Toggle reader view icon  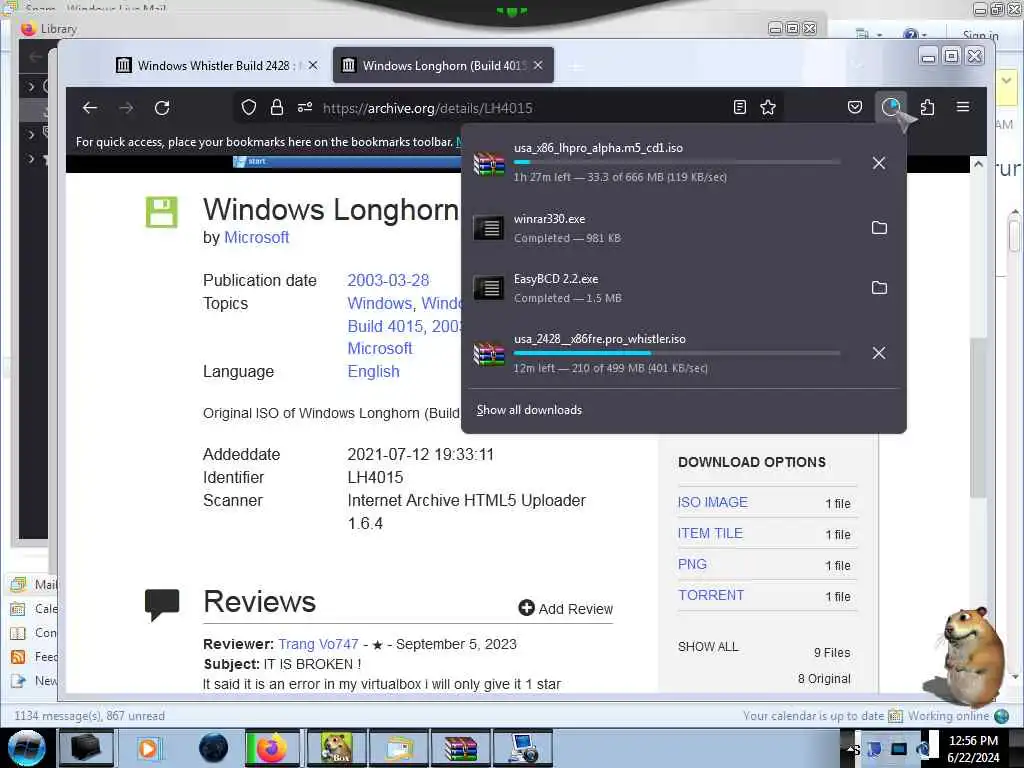tap(739, 108)
